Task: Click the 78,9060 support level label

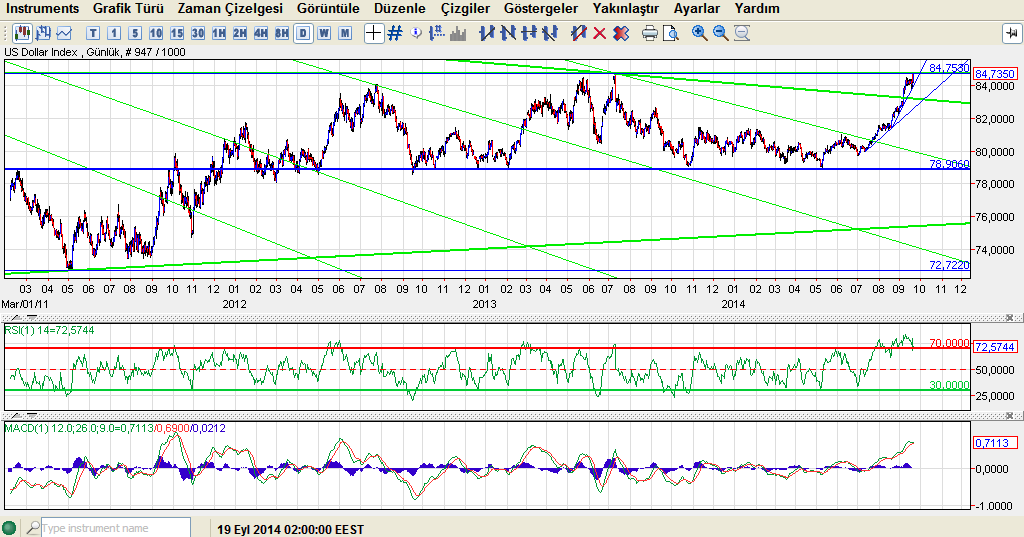Action: [x=949, y=164]
